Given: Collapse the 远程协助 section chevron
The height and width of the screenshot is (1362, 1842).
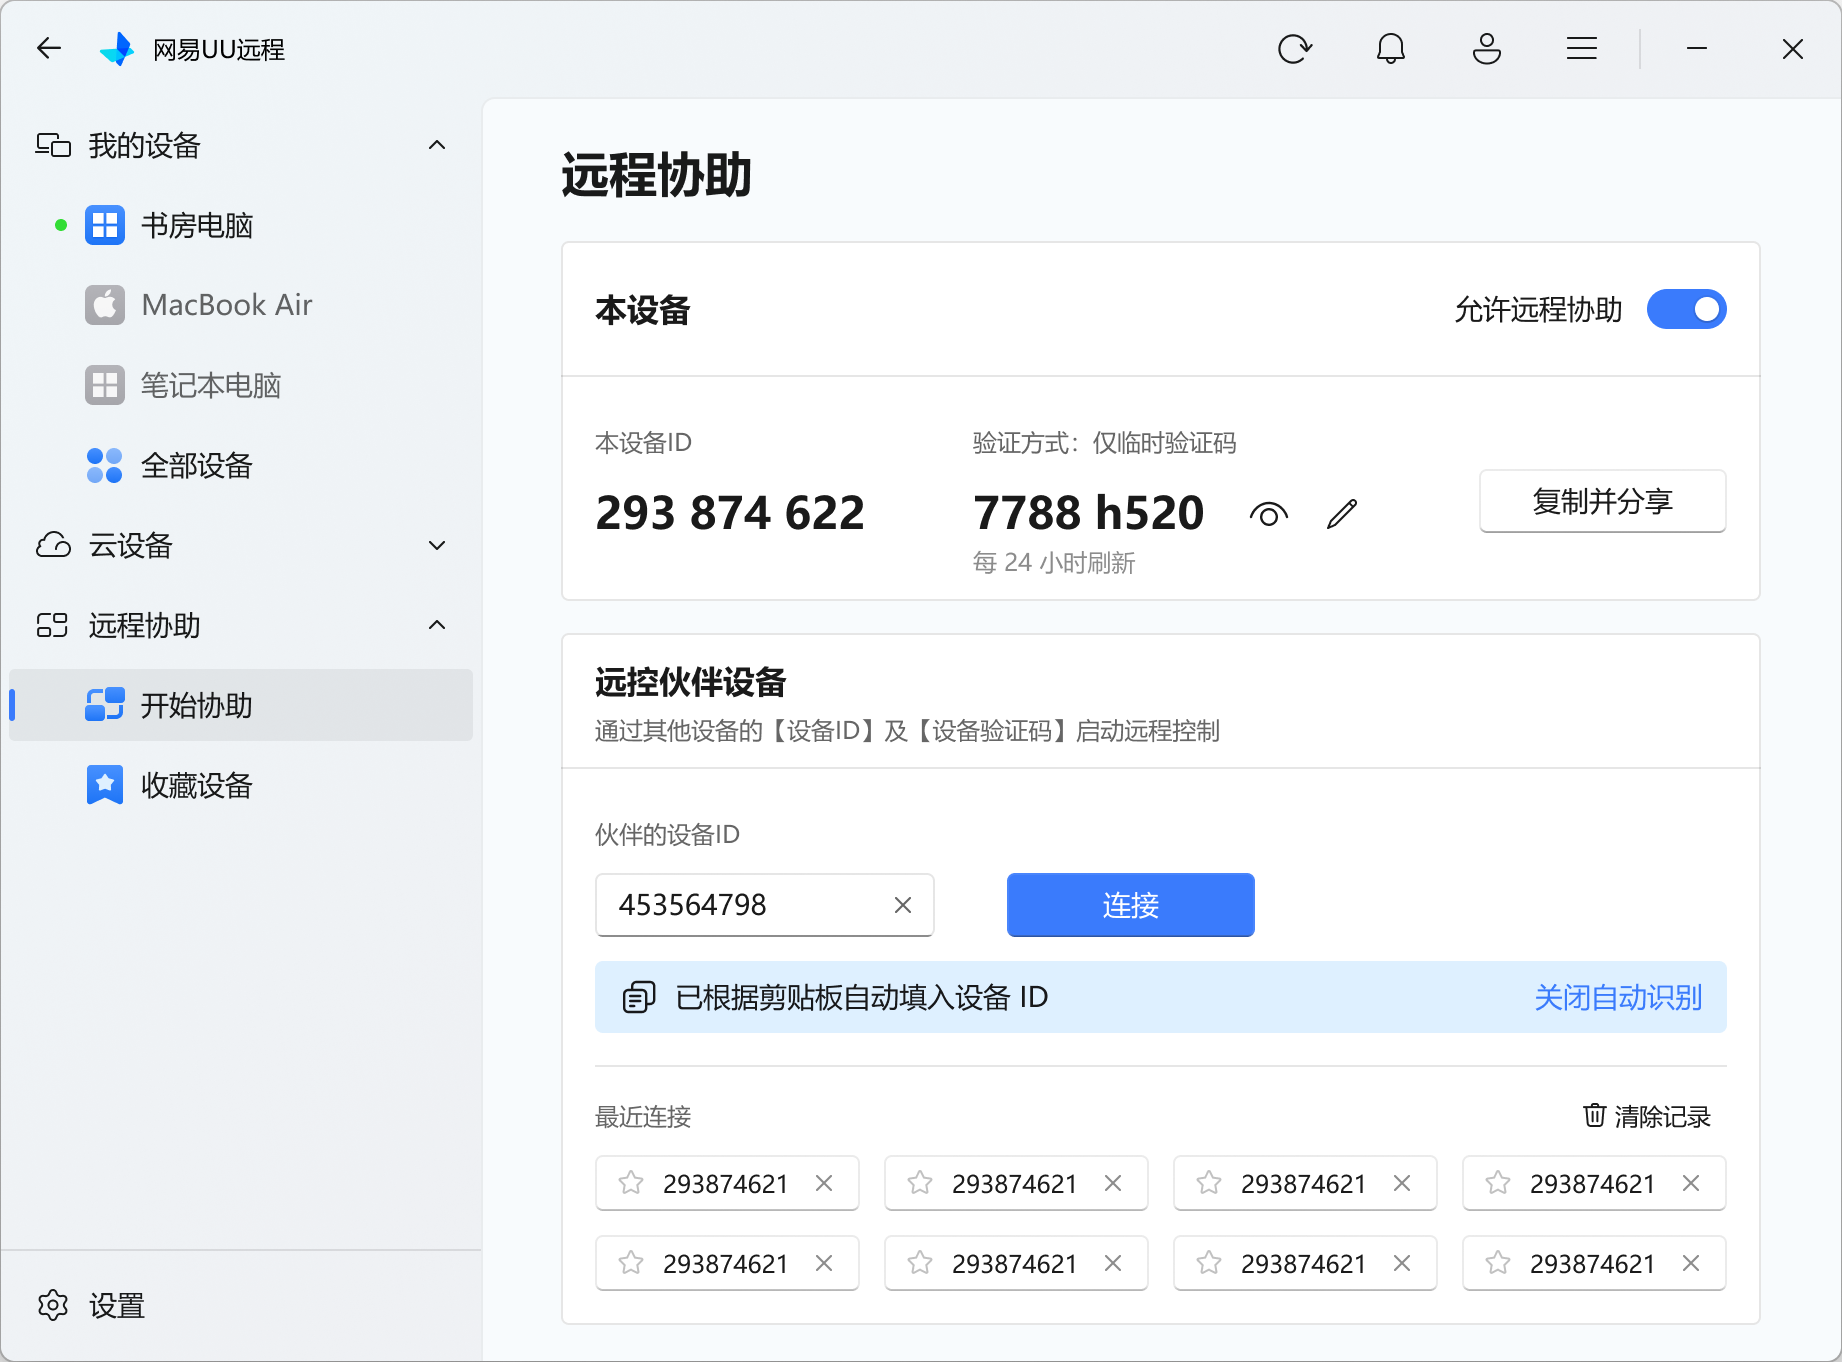Looking at the screenshot, I should (x=437, y=625).
